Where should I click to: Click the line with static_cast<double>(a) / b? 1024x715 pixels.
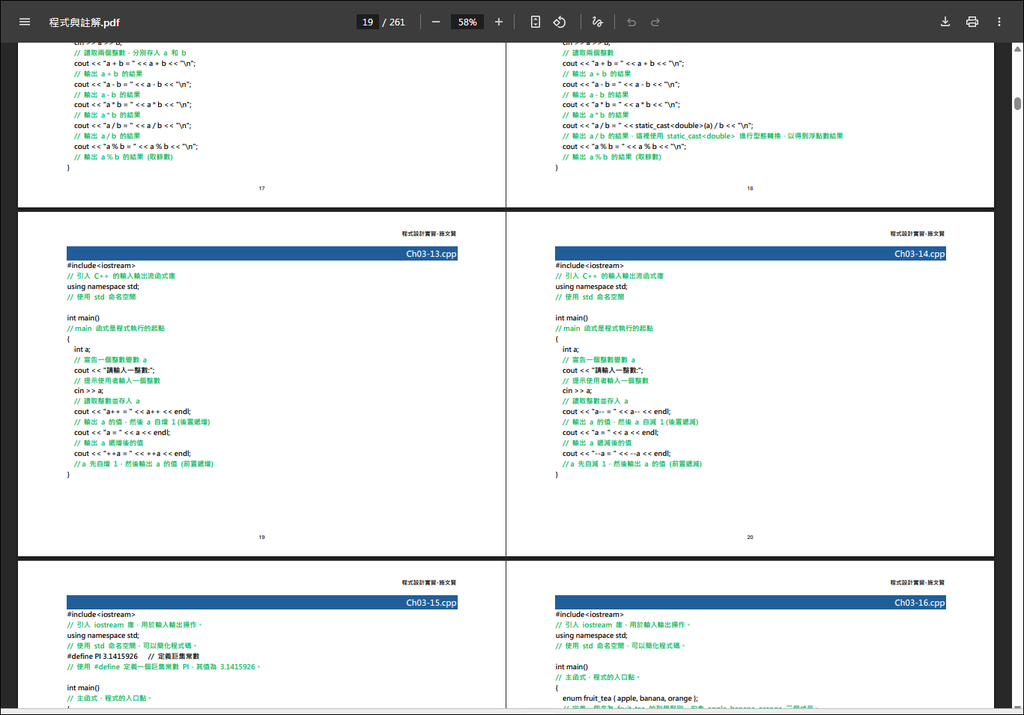click(658, 125)
